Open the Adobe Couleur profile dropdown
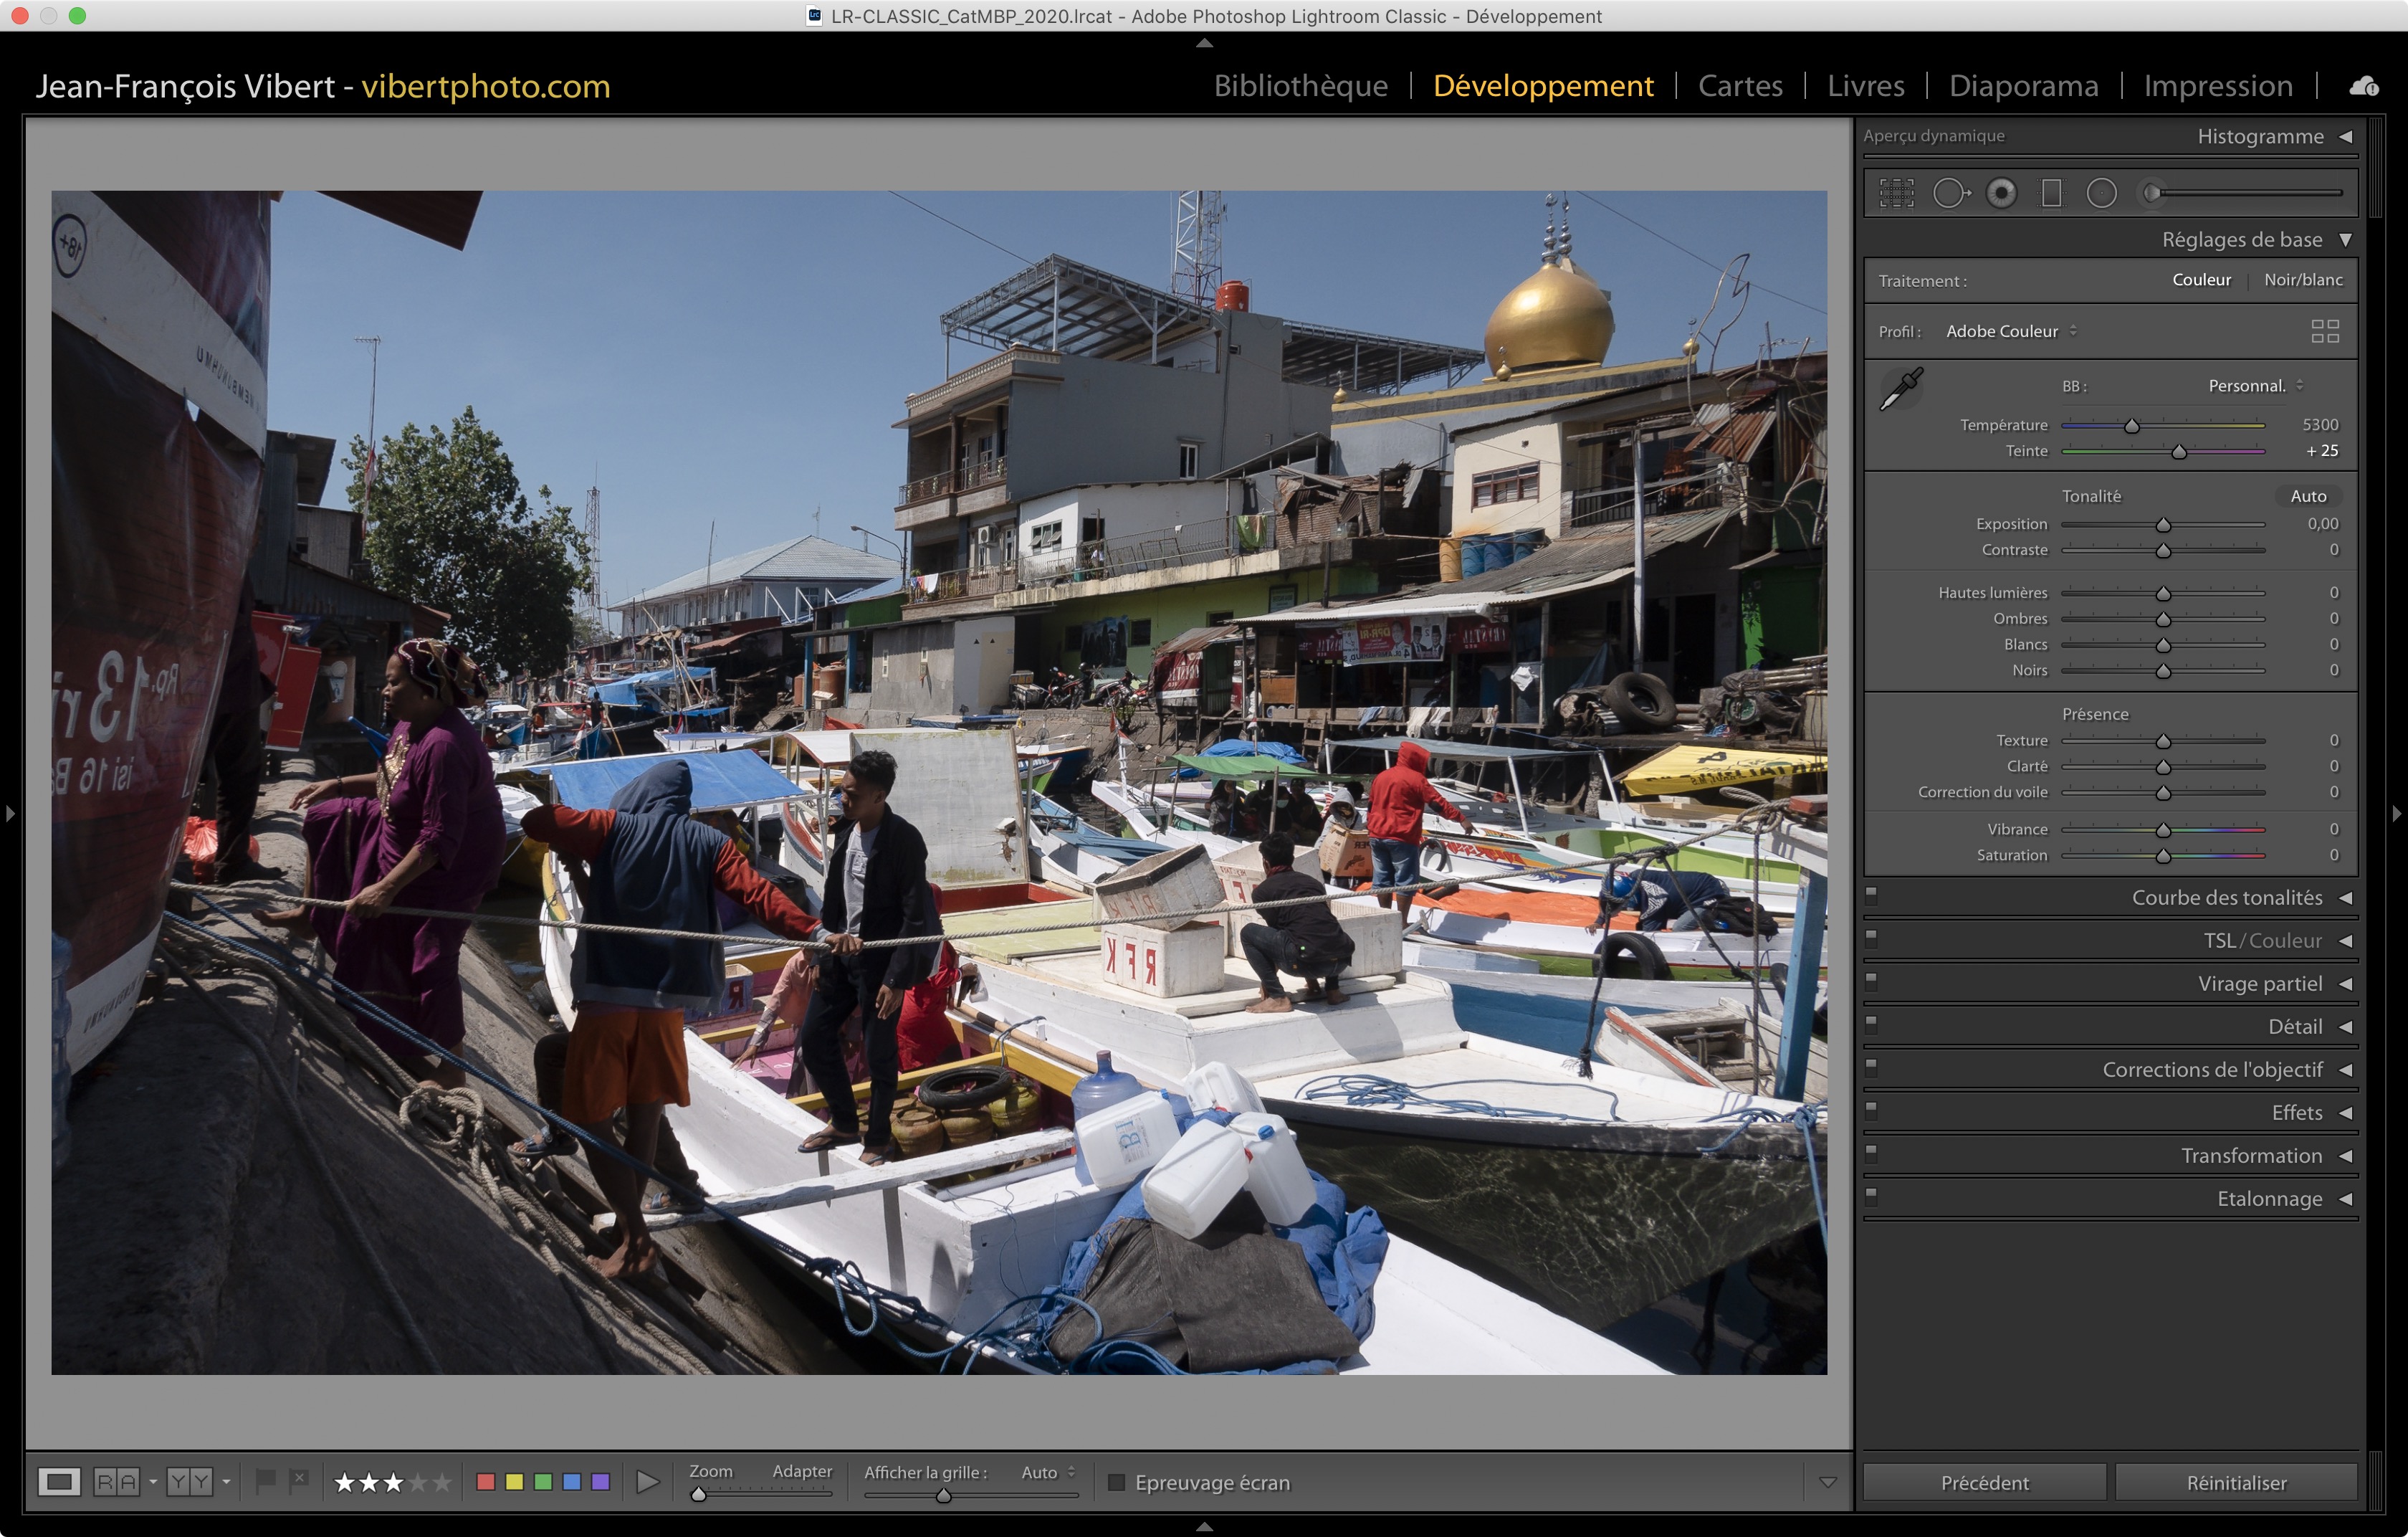 coord(2010,331)
